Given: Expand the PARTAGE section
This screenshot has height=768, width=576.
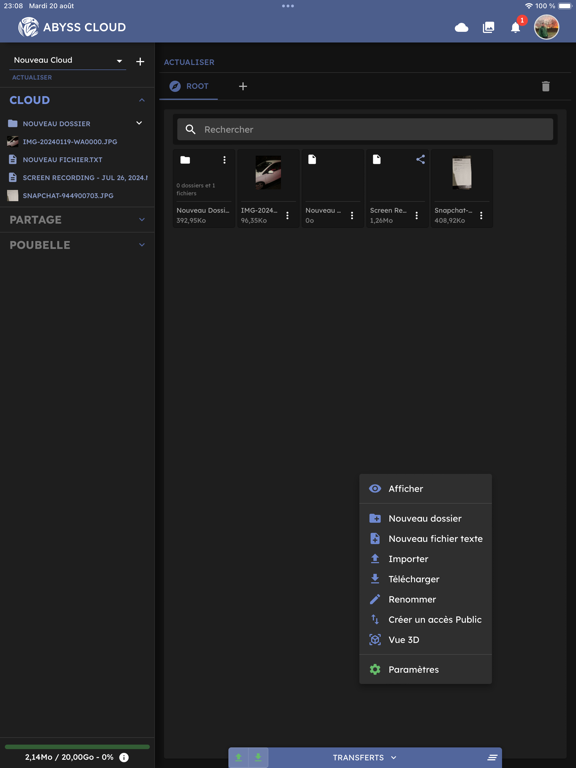Looking at the screenshot, I should click(142, 219).
